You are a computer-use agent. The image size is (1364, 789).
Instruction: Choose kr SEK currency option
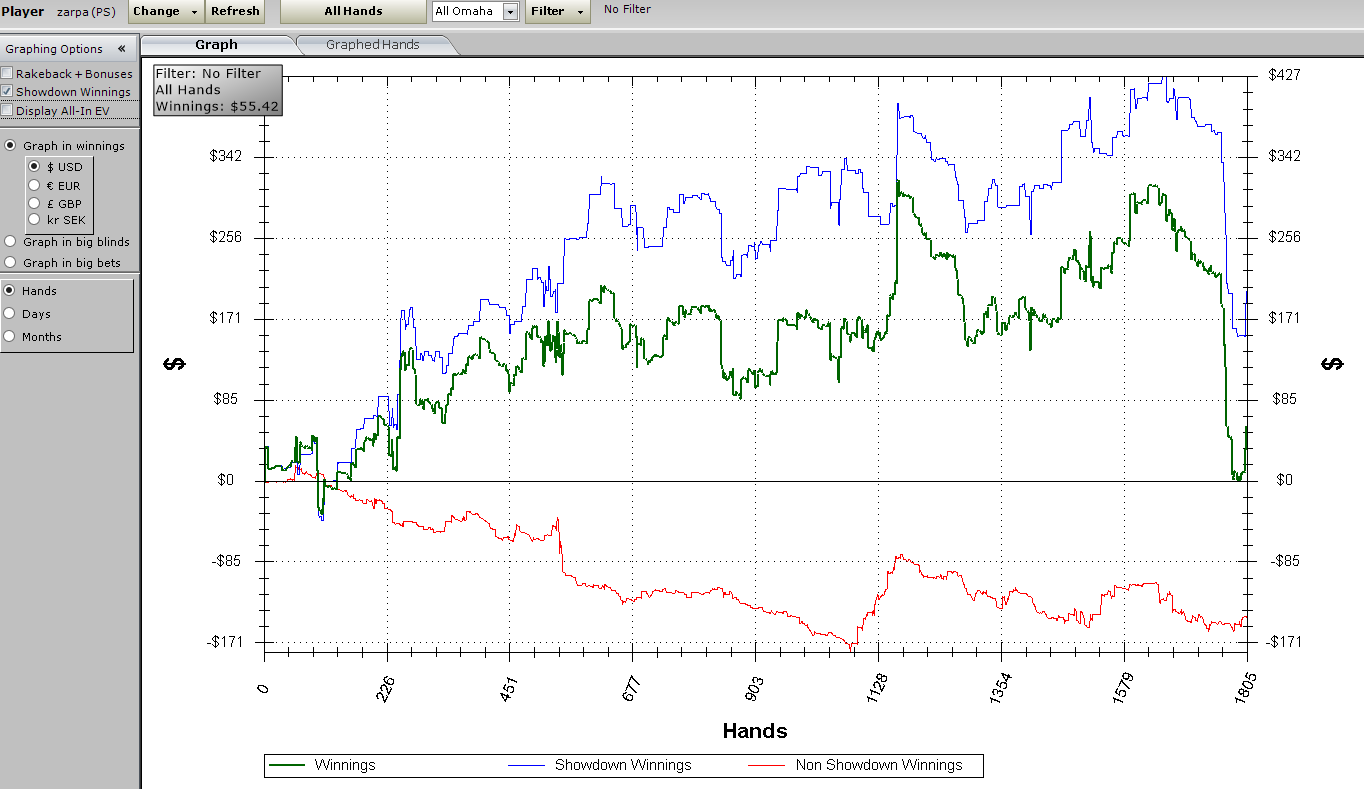34,219
